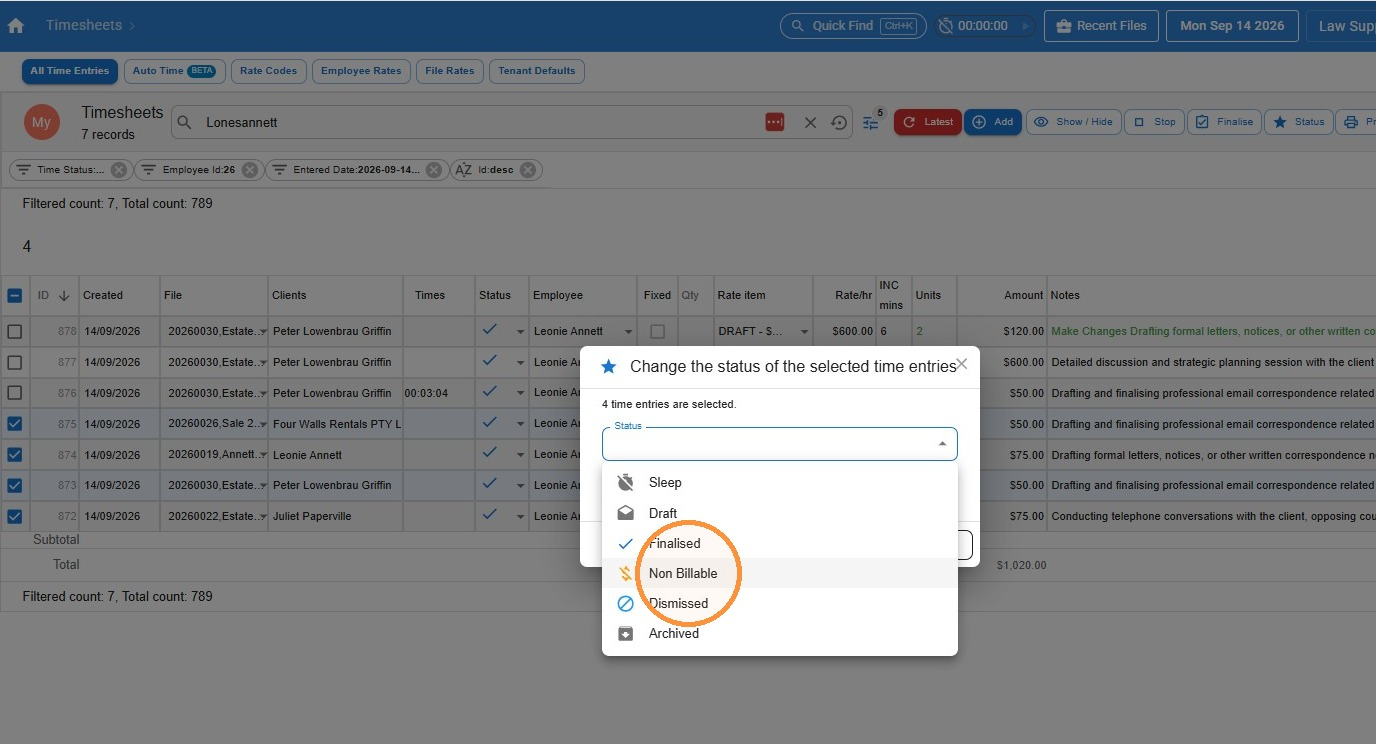Viewport: 1376px width, 744px height.
Task: Click the Status star button
Action: coord(1299,122)
